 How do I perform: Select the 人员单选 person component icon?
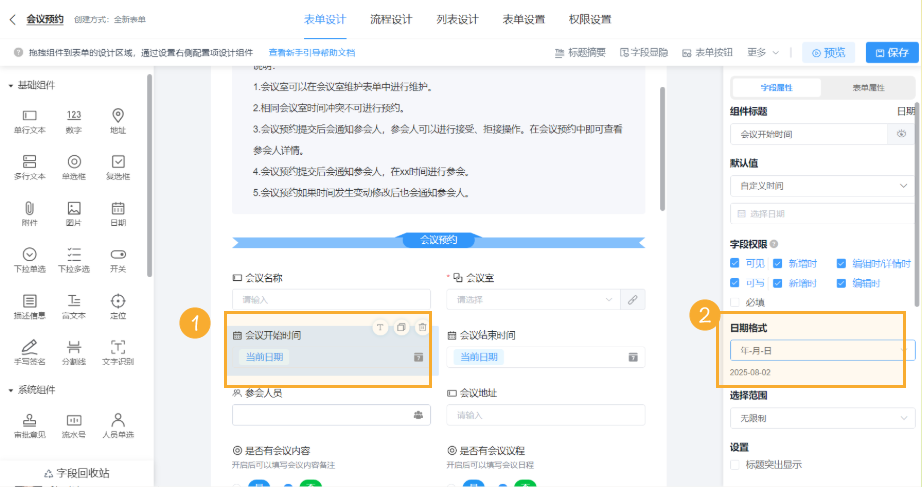point(118,420)
